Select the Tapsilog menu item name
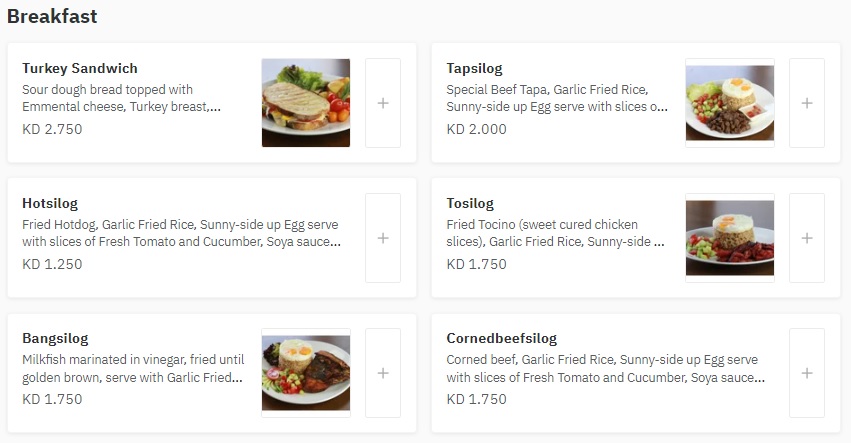Screen dimensions: 851x443 coord(474,69)
